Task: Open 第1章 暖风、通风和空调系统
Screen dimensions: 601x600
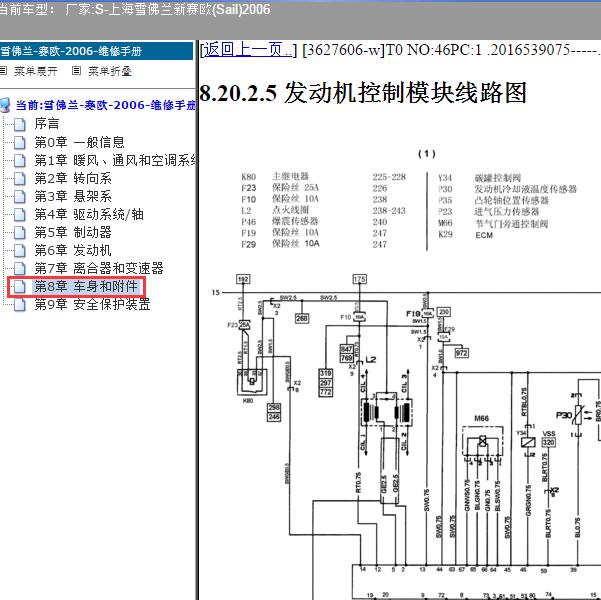Action: point(115,160)
